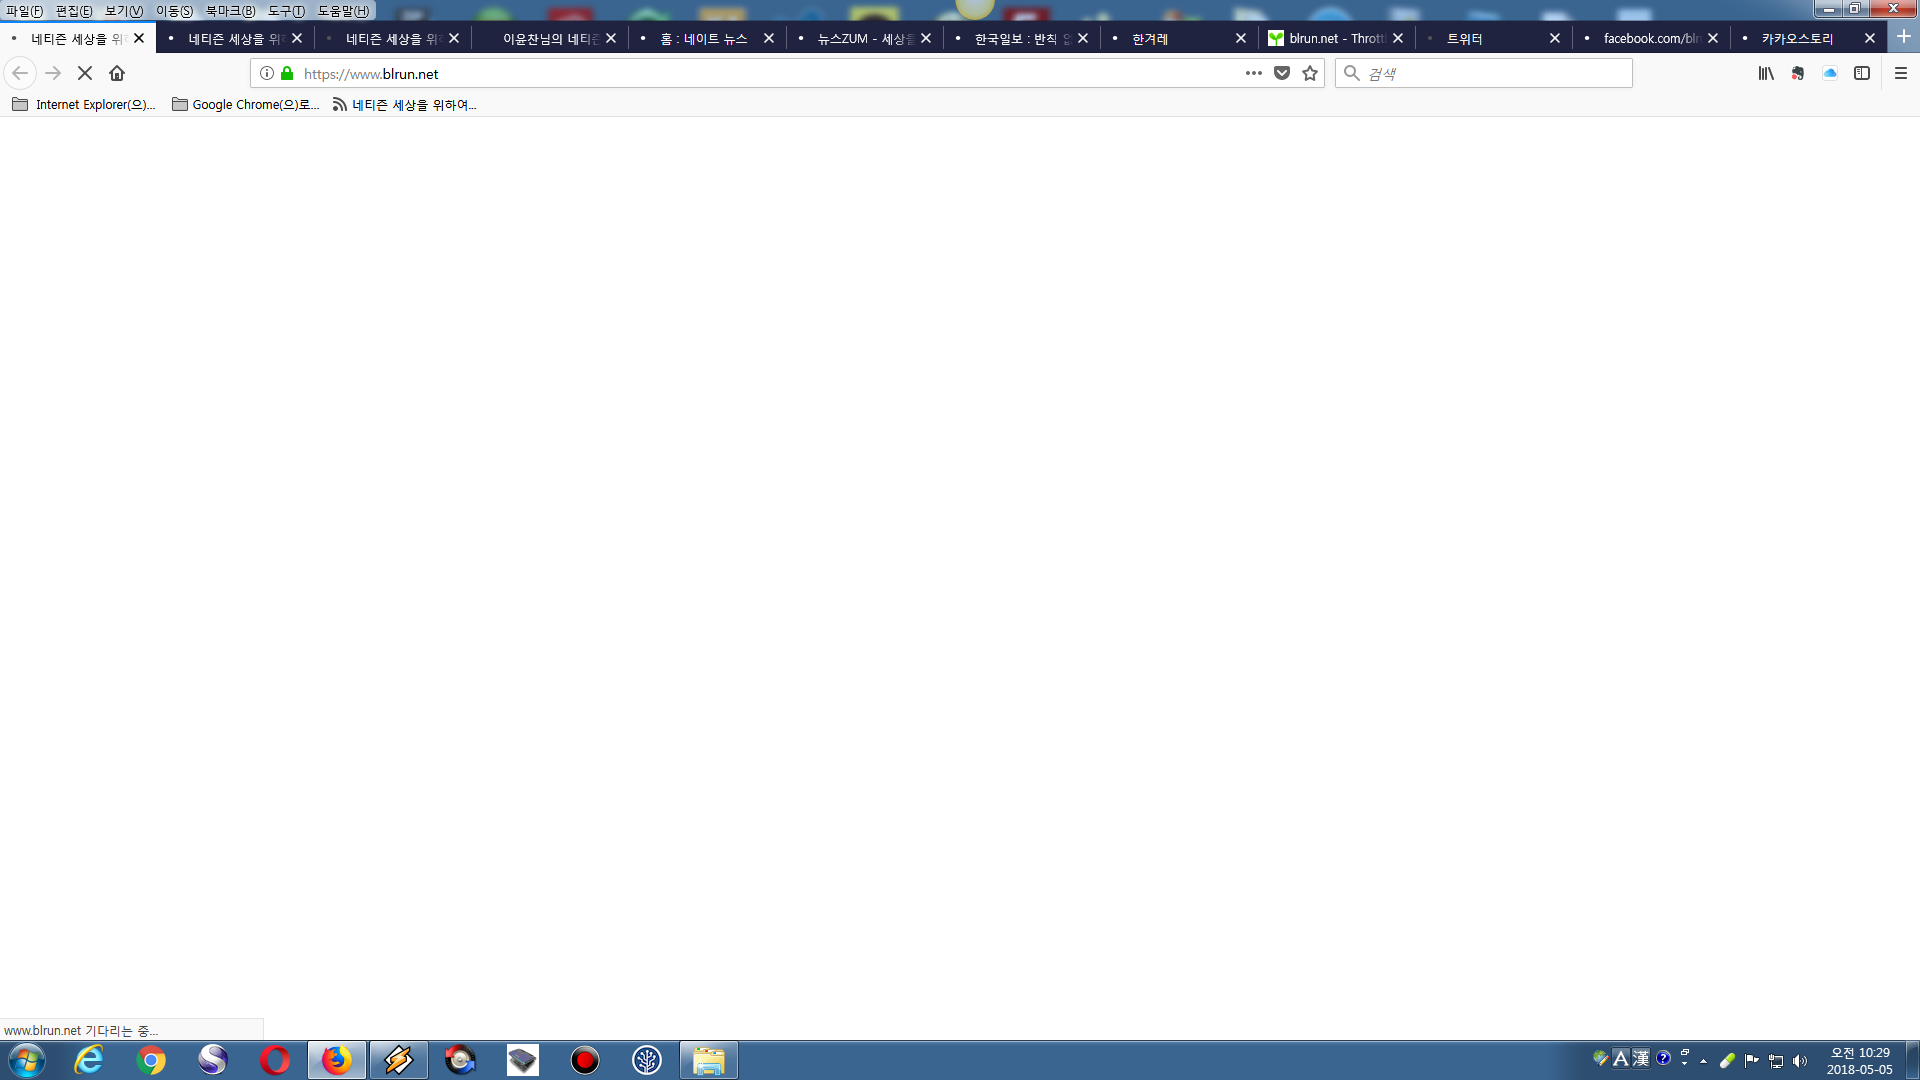This screenshot has width=1920, height=1080.
Task: Open the 보기(V) menu
Action: pos(124,11)
